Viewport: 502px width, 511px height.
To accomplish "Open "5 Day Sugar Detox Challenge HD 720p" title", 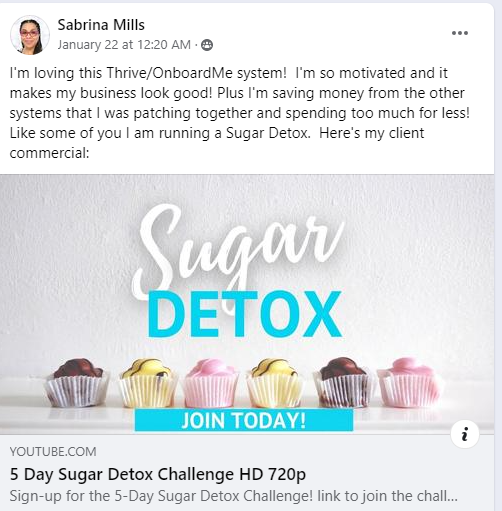I will tap(158, 474).
